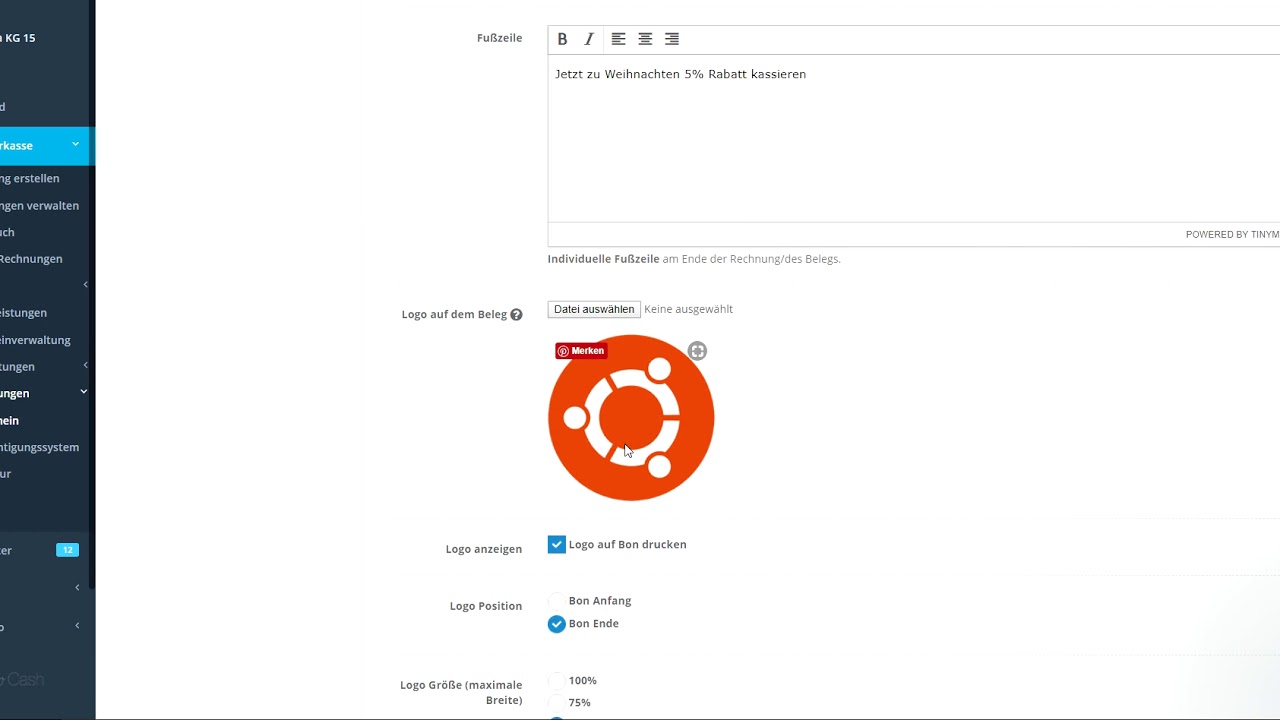Open 'eistungen' sidebar item
The image size is (1280, 720).
[x=23, y=313]
